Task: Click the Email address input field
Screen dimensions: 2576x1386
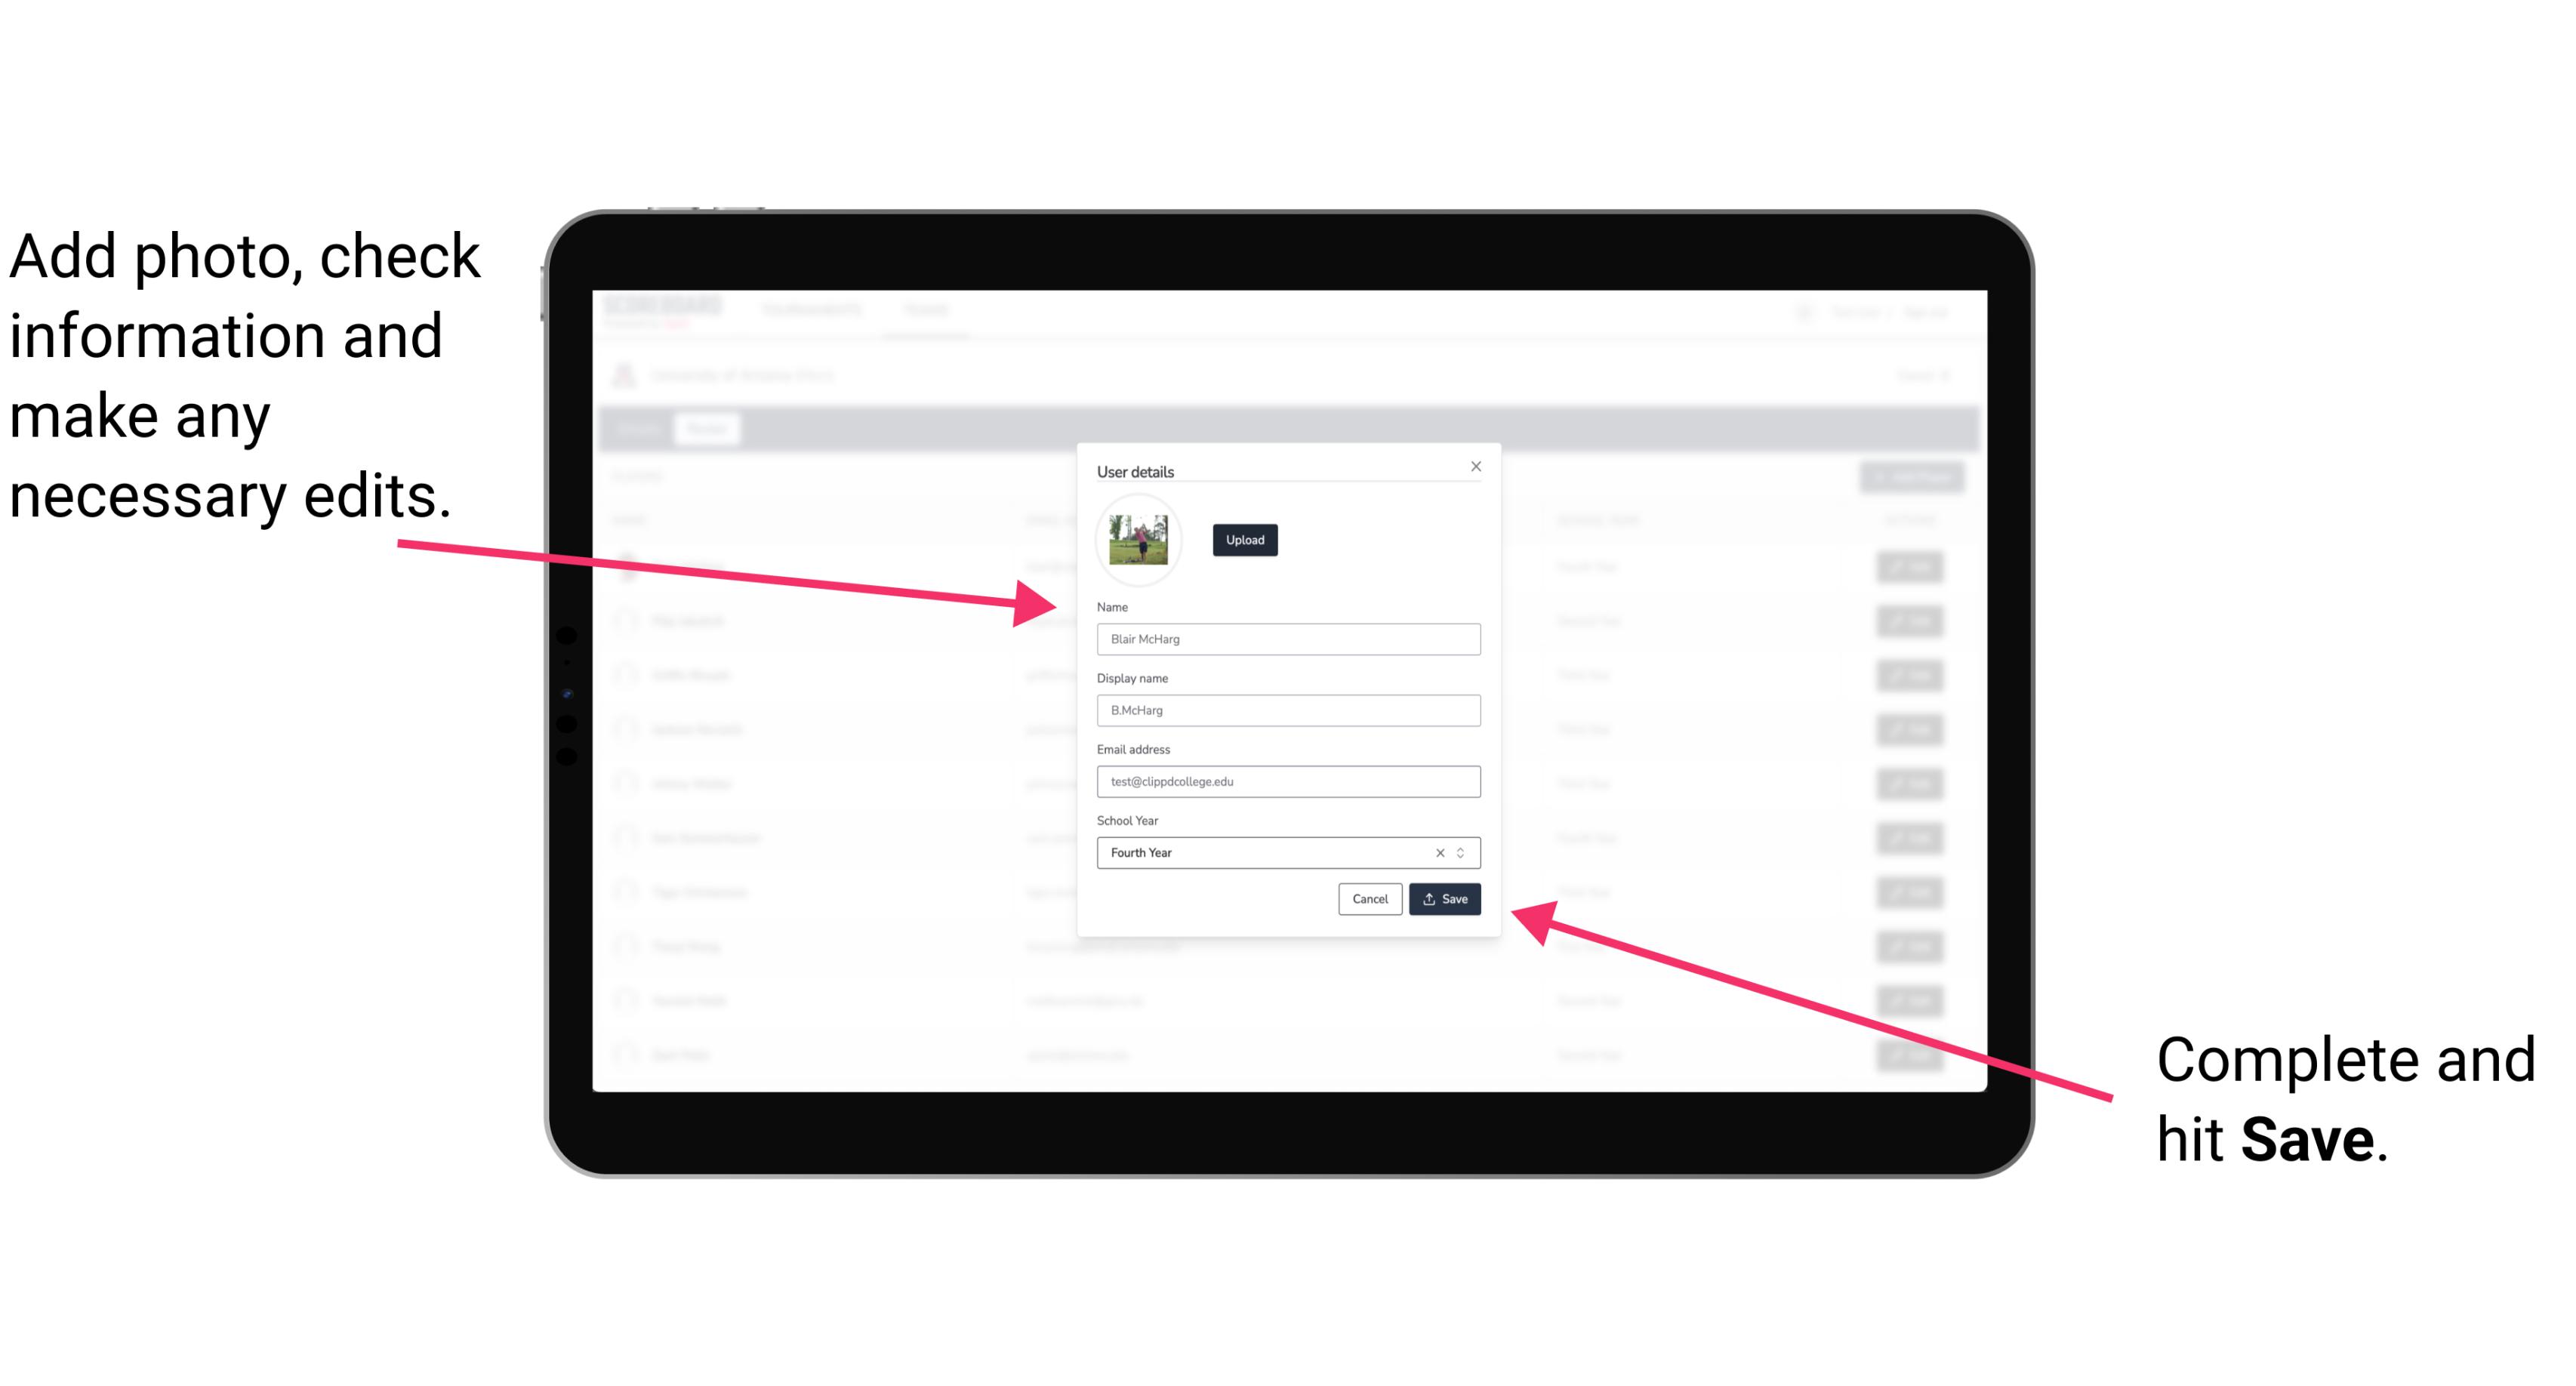Action: click(x=1287, y=782)
